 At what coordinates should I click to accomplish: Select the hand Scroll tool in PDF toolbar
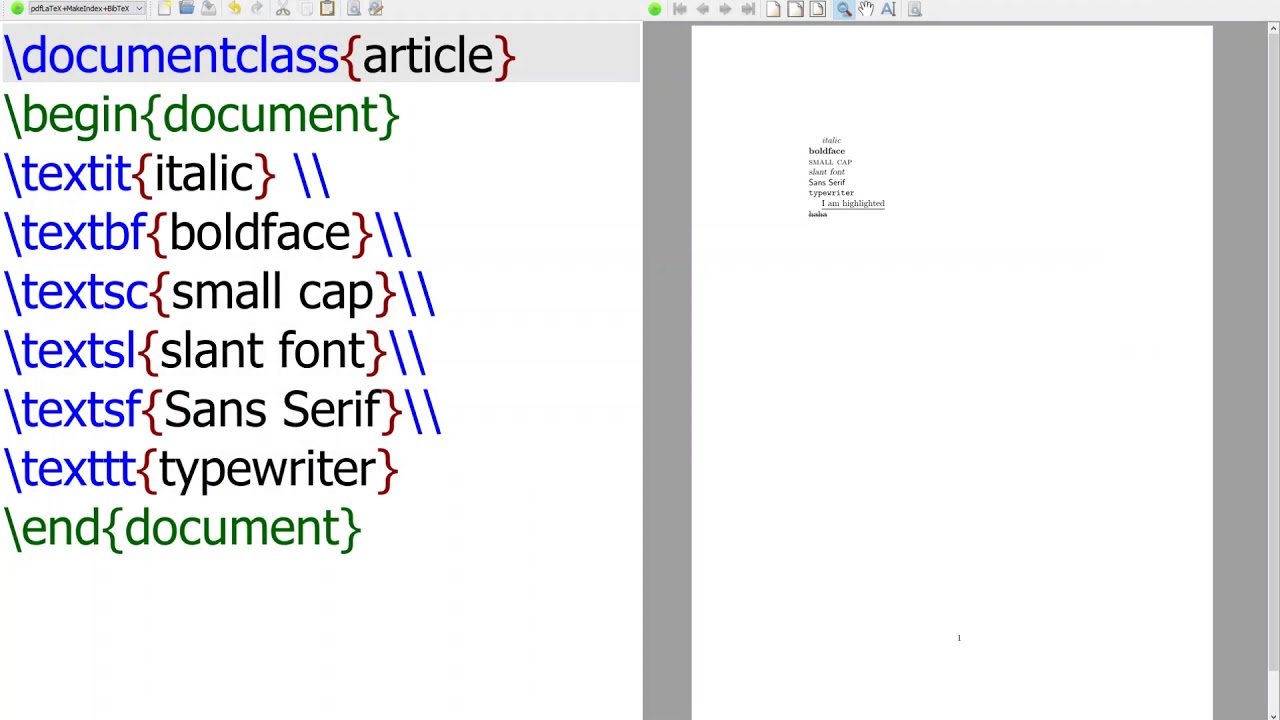click(866, 9)
